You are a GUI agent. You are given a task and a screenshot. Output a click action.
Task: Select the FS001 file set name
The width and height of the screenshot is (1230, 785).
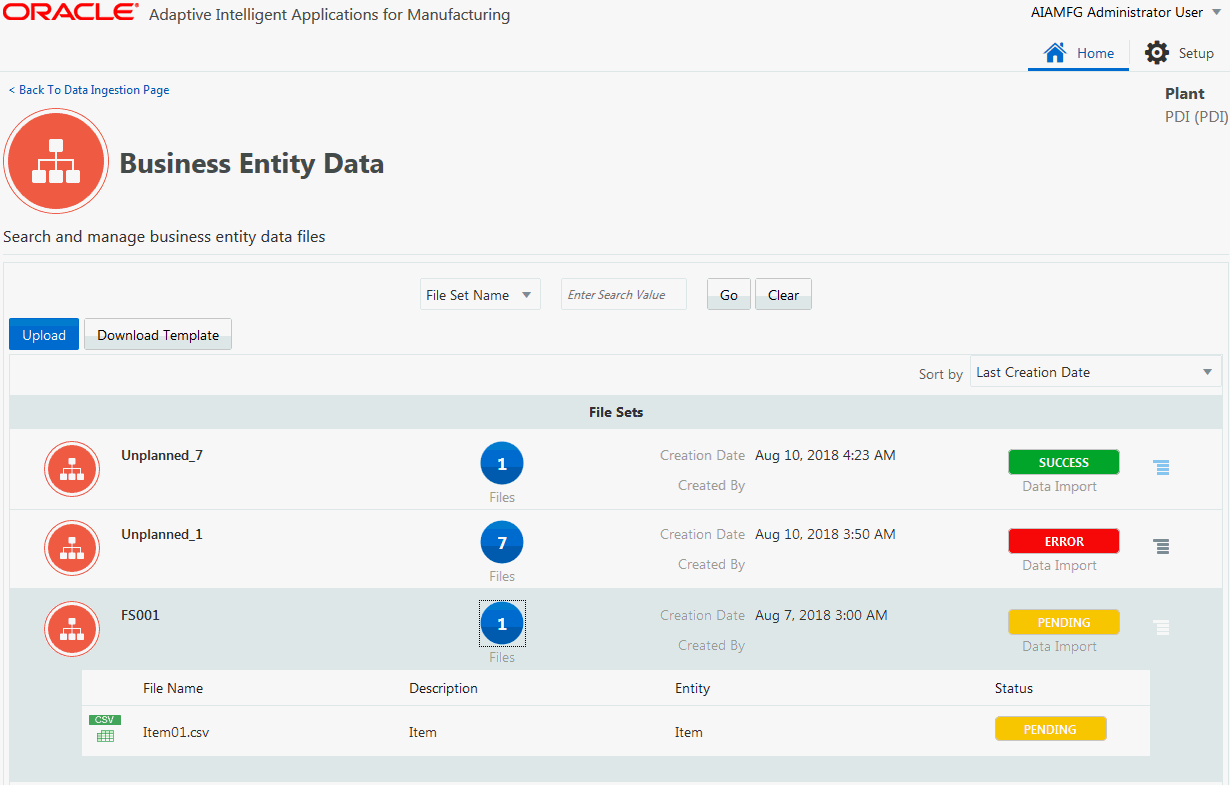[x=140, y=615]
